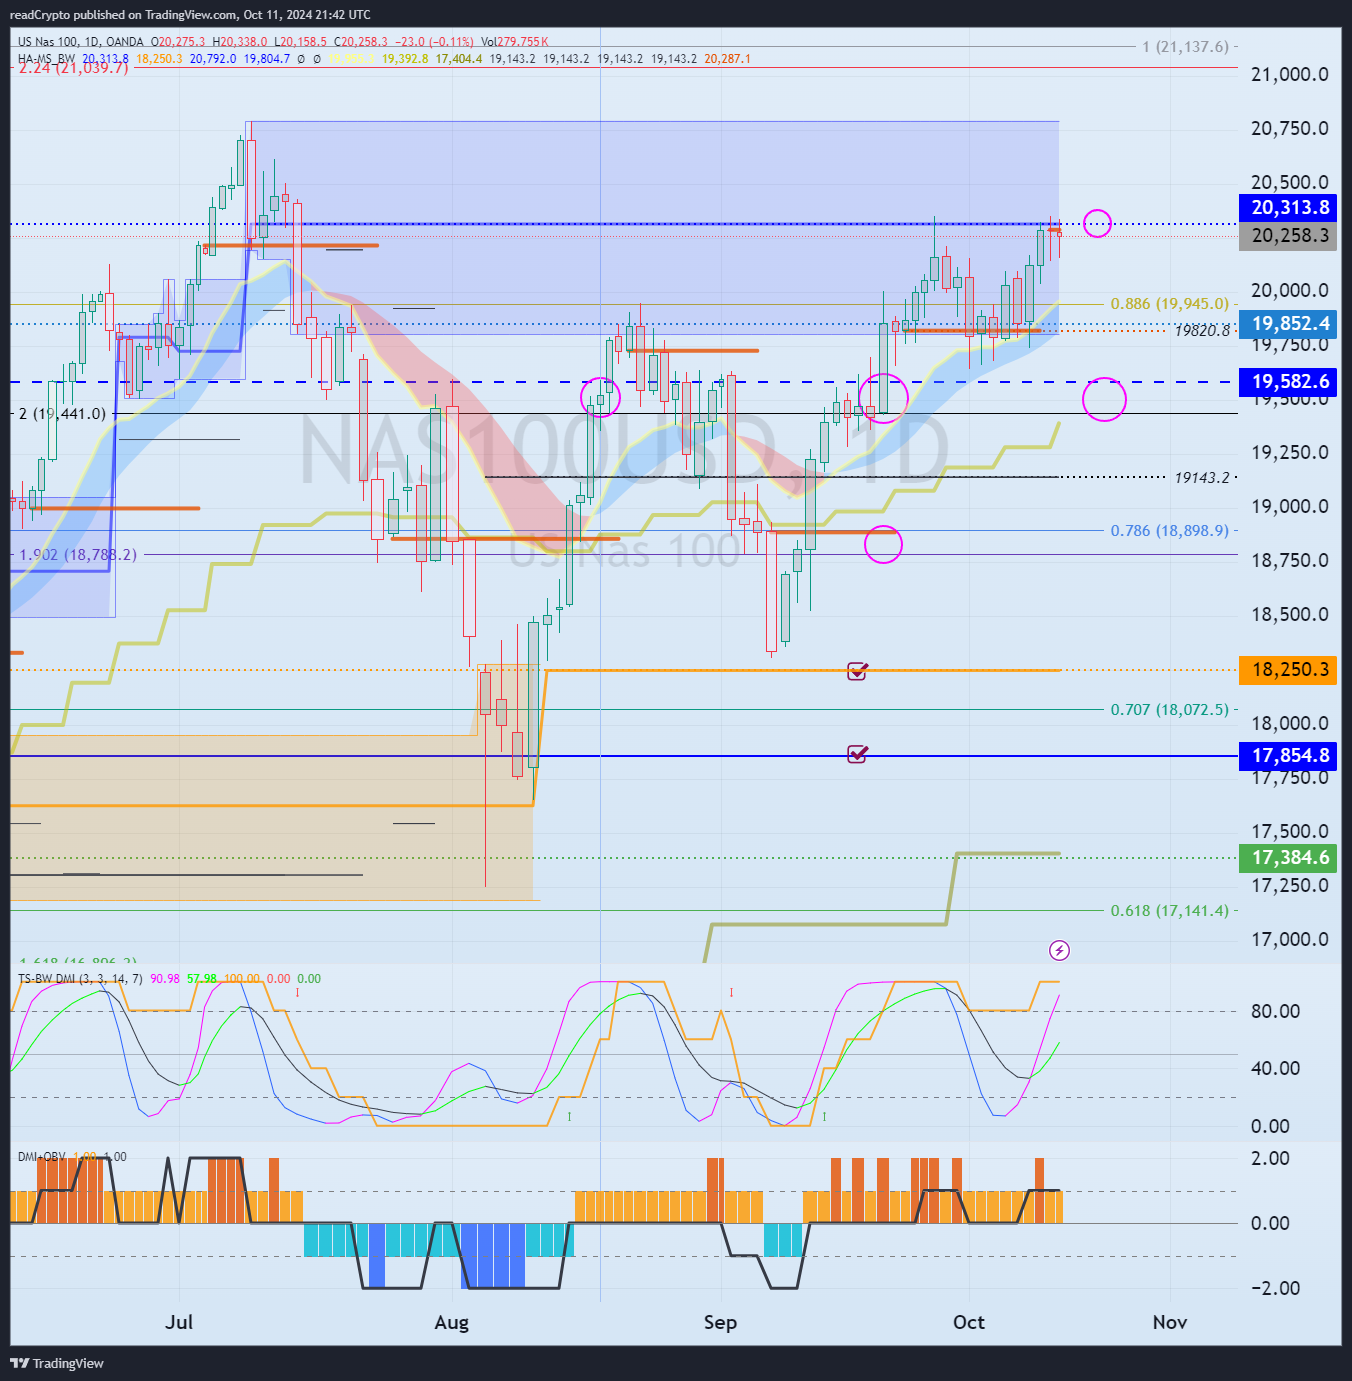Click the 20,313.8 blue price label
1352x1381 pixels.
1288,207
